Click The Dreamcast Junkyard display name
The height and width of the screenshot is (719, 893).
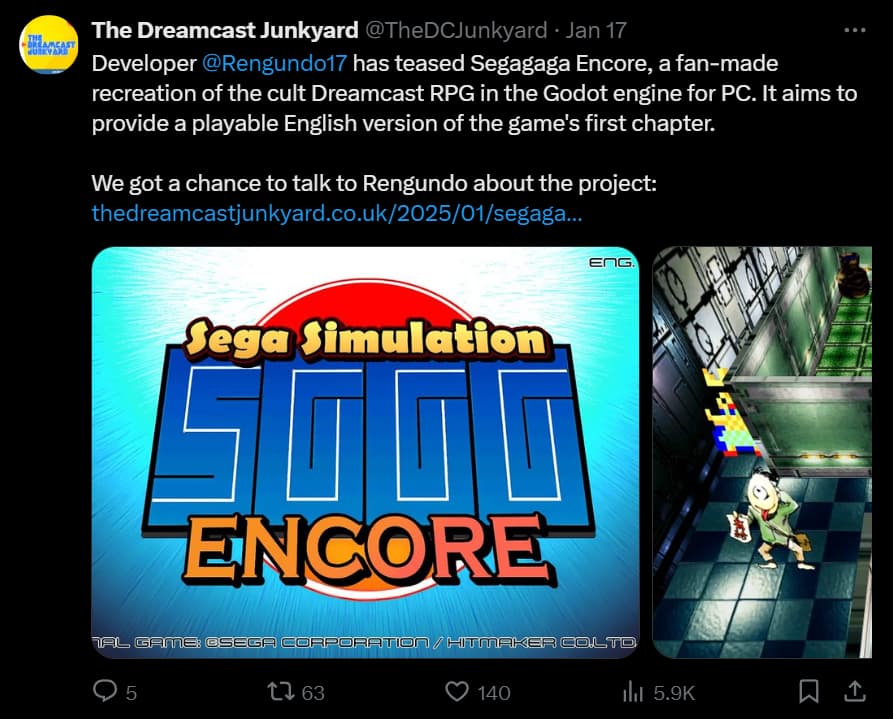[x=225, y=30]
